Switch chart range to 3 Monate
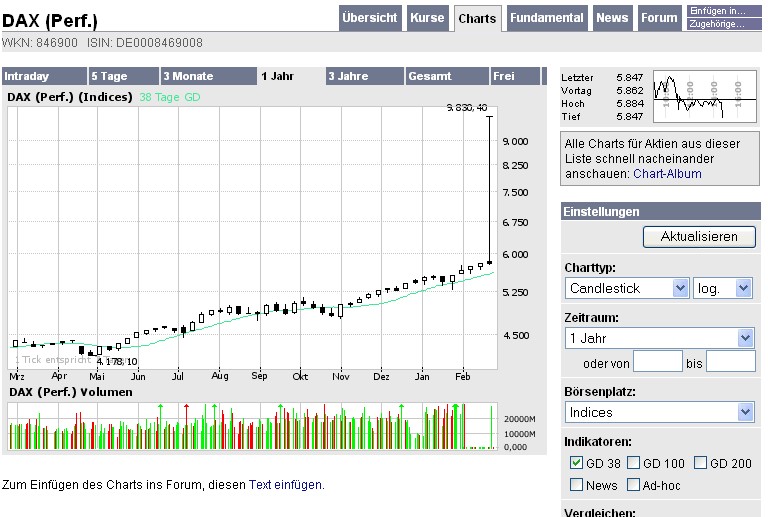 208,76
